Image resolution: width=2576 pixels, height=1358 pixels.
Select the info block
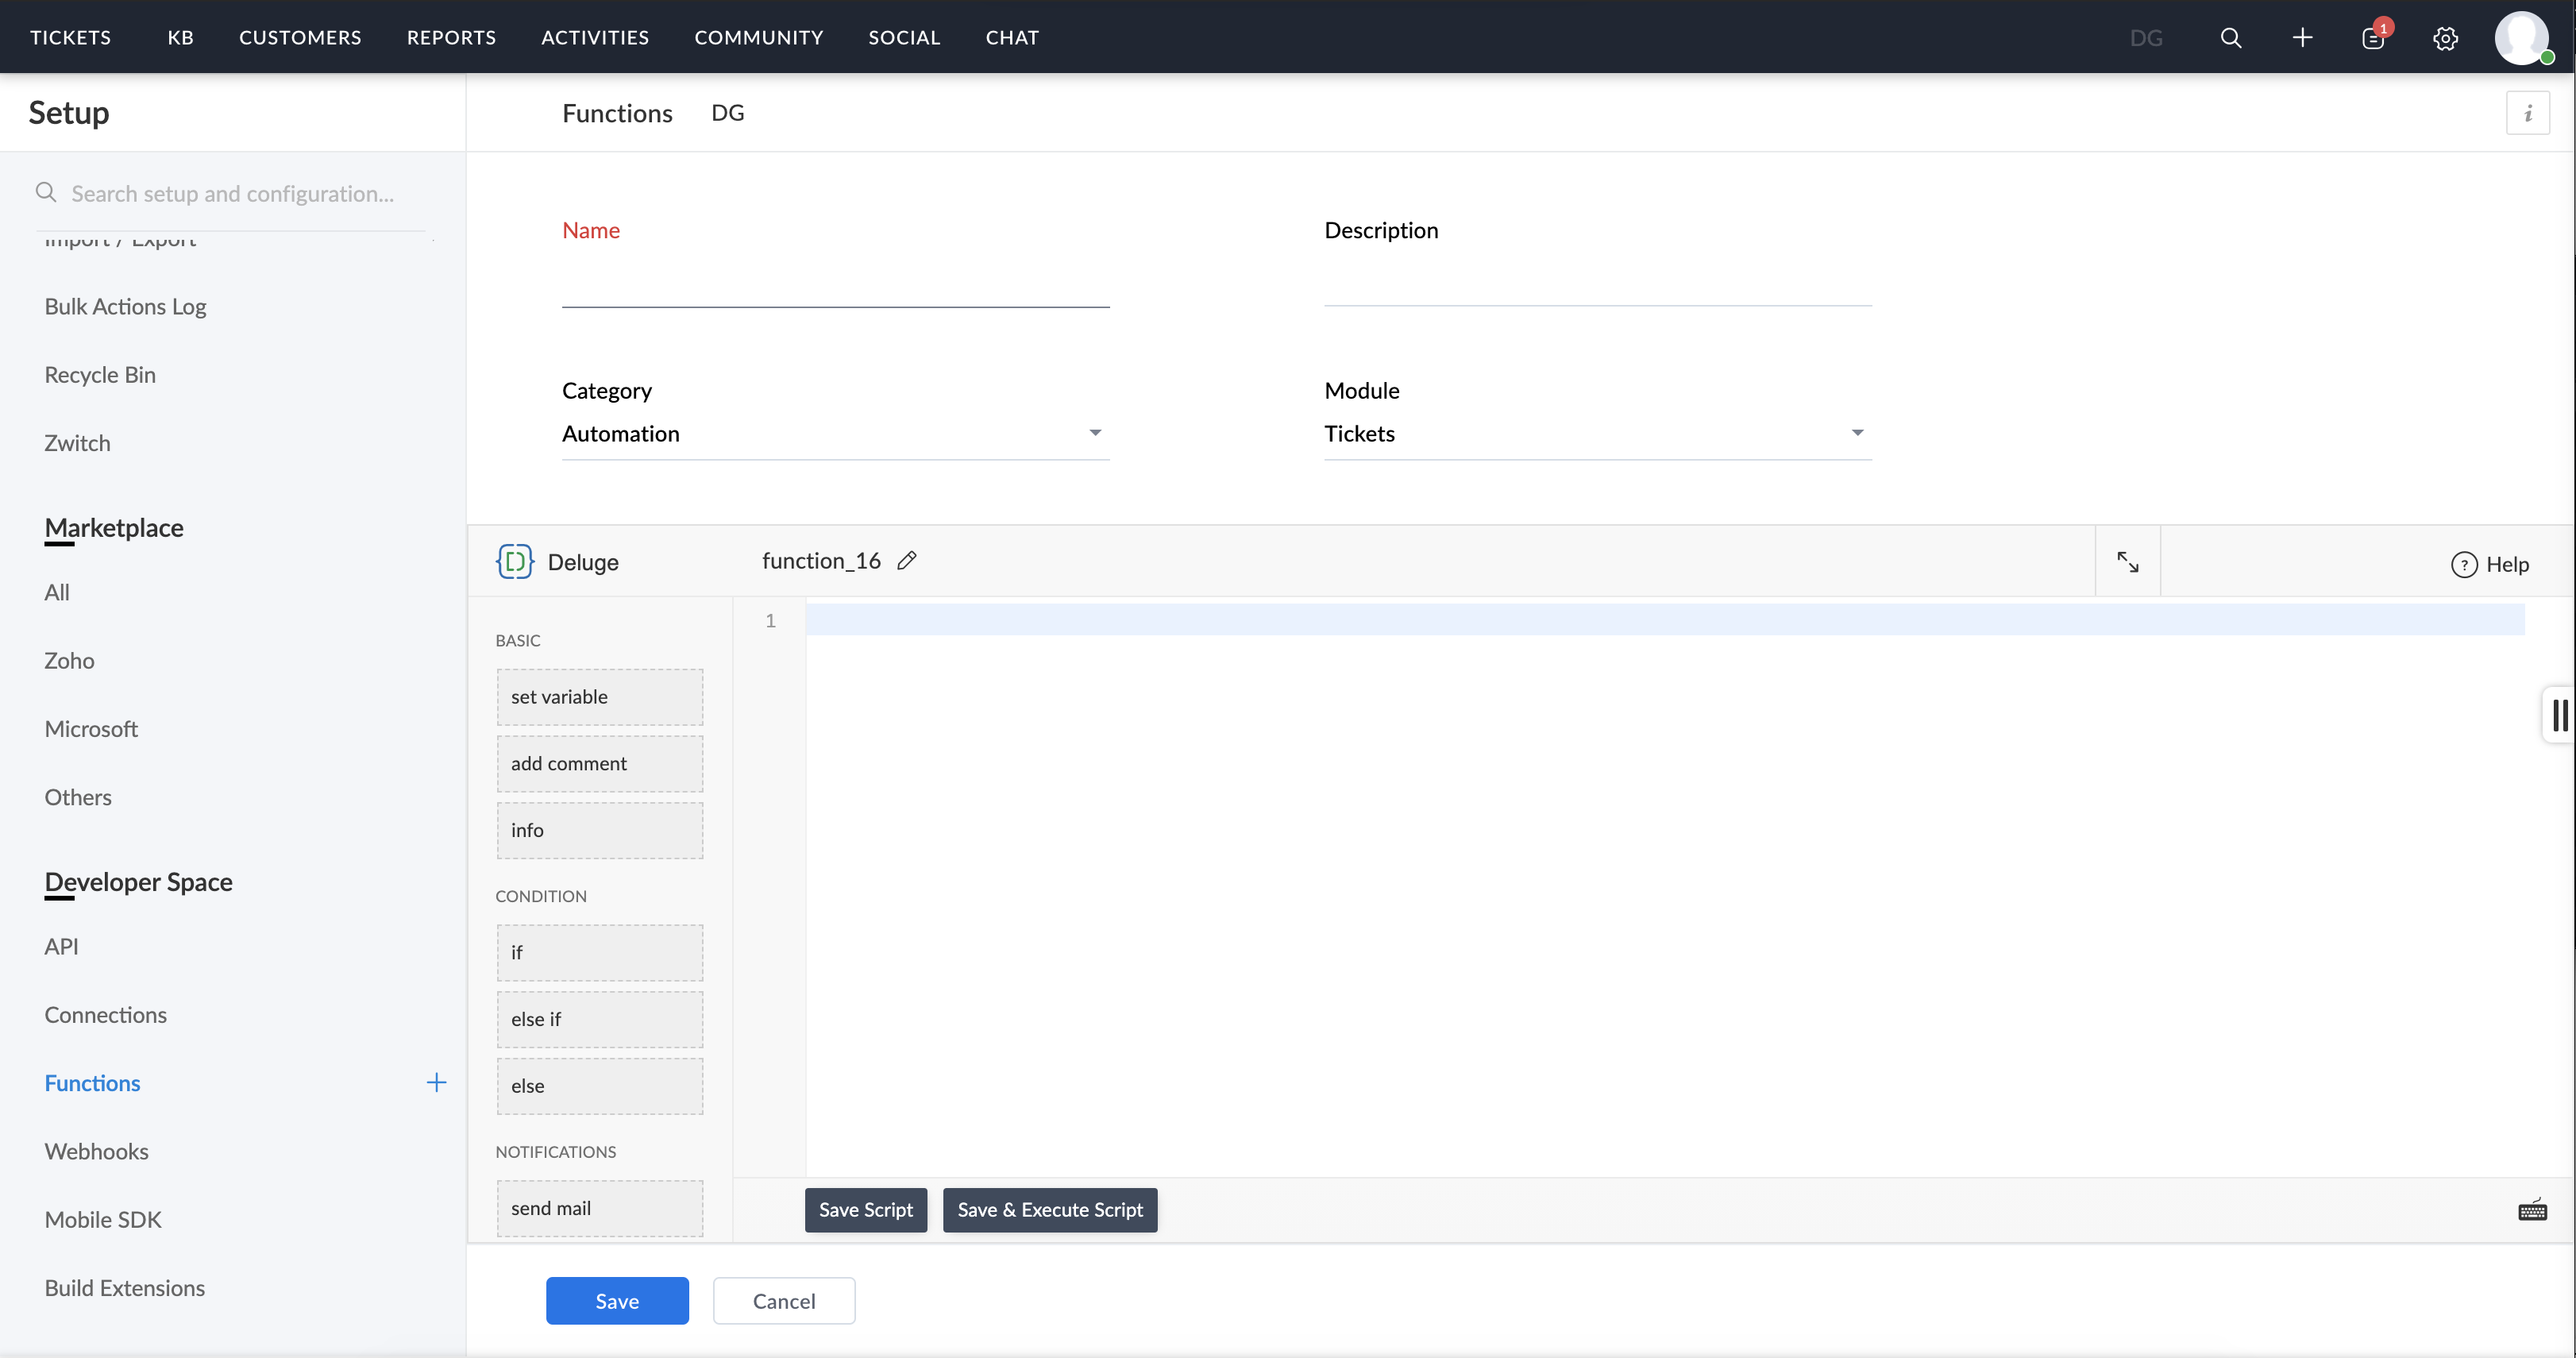600,830
